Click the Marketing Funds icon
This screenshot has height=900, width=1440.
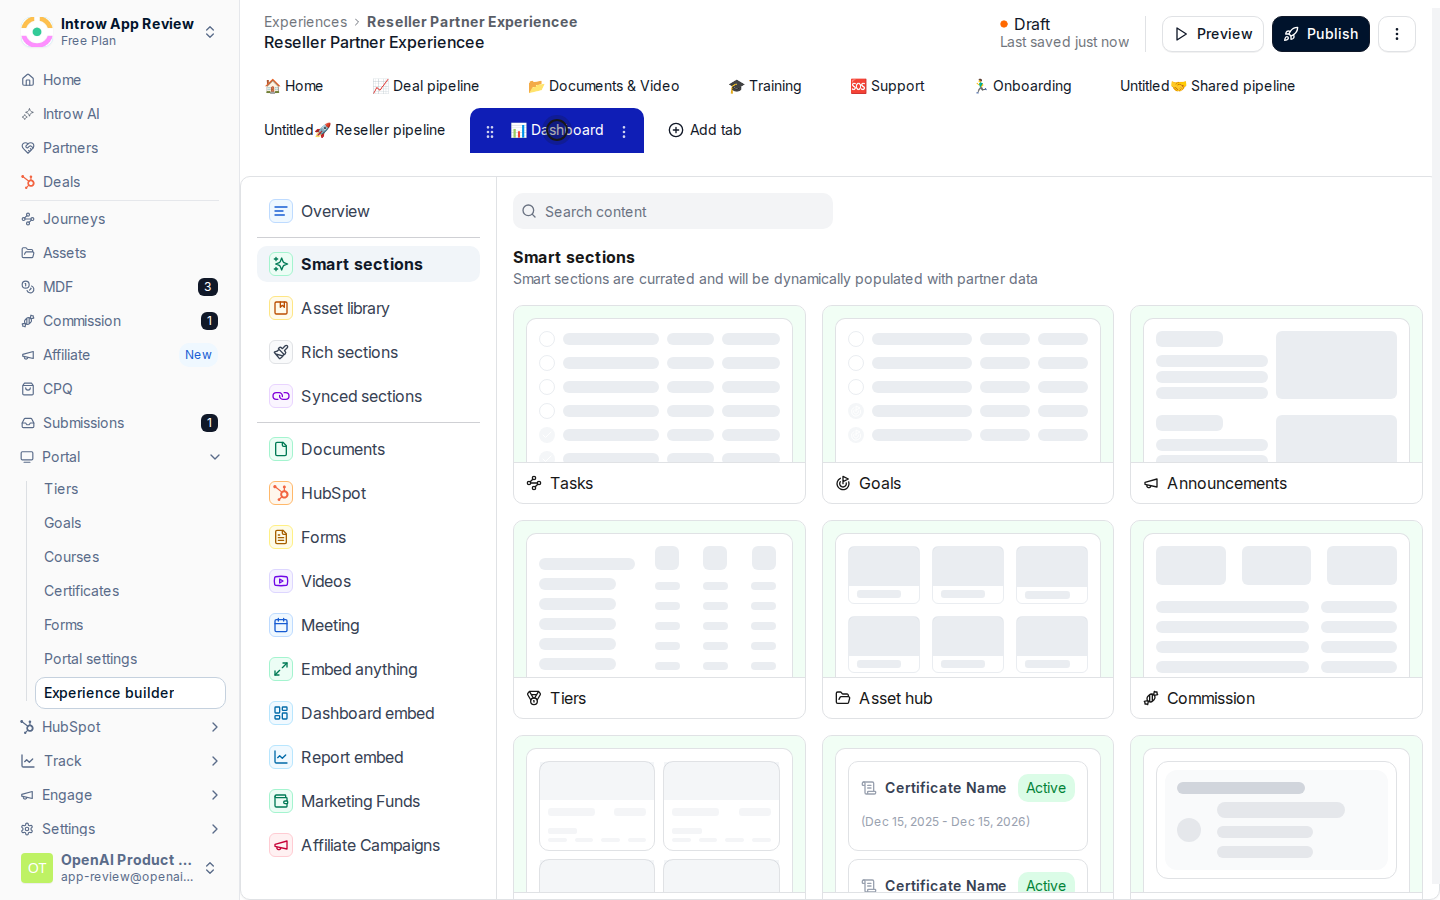click(x=281, y=801)
